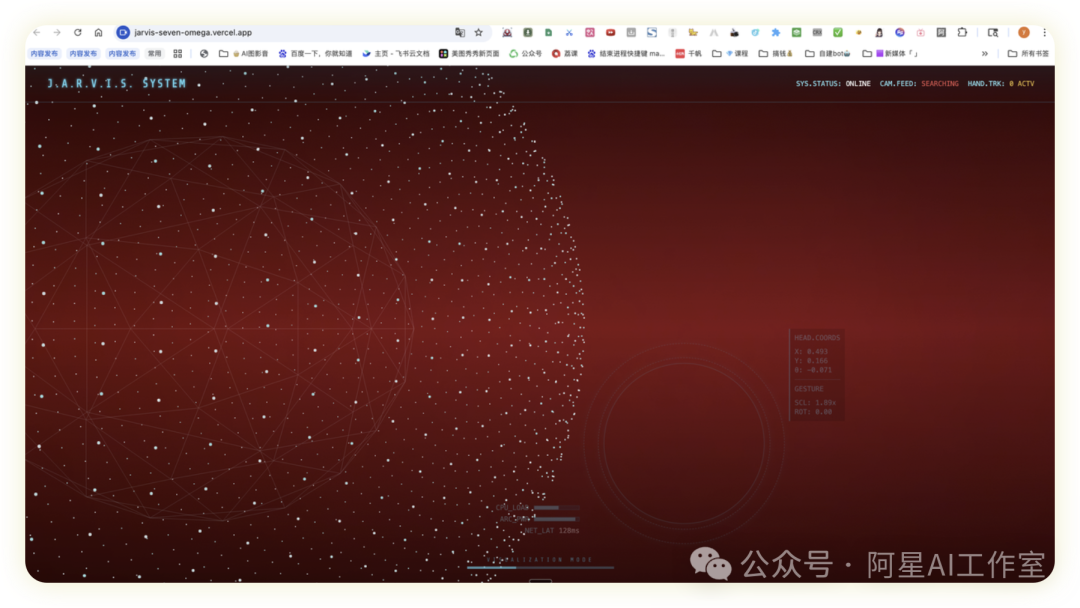Expand the 课程 bookmark folder
Screen dimensions: 1080x608
tap(730, 54)
